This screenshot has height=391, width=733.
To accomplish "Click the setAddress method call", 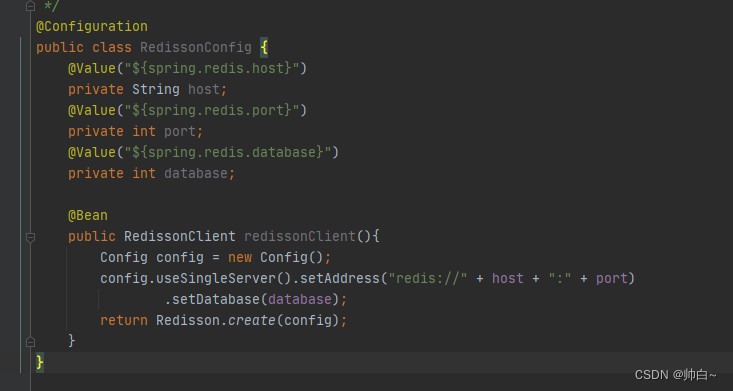I will [x=340, y=278].
